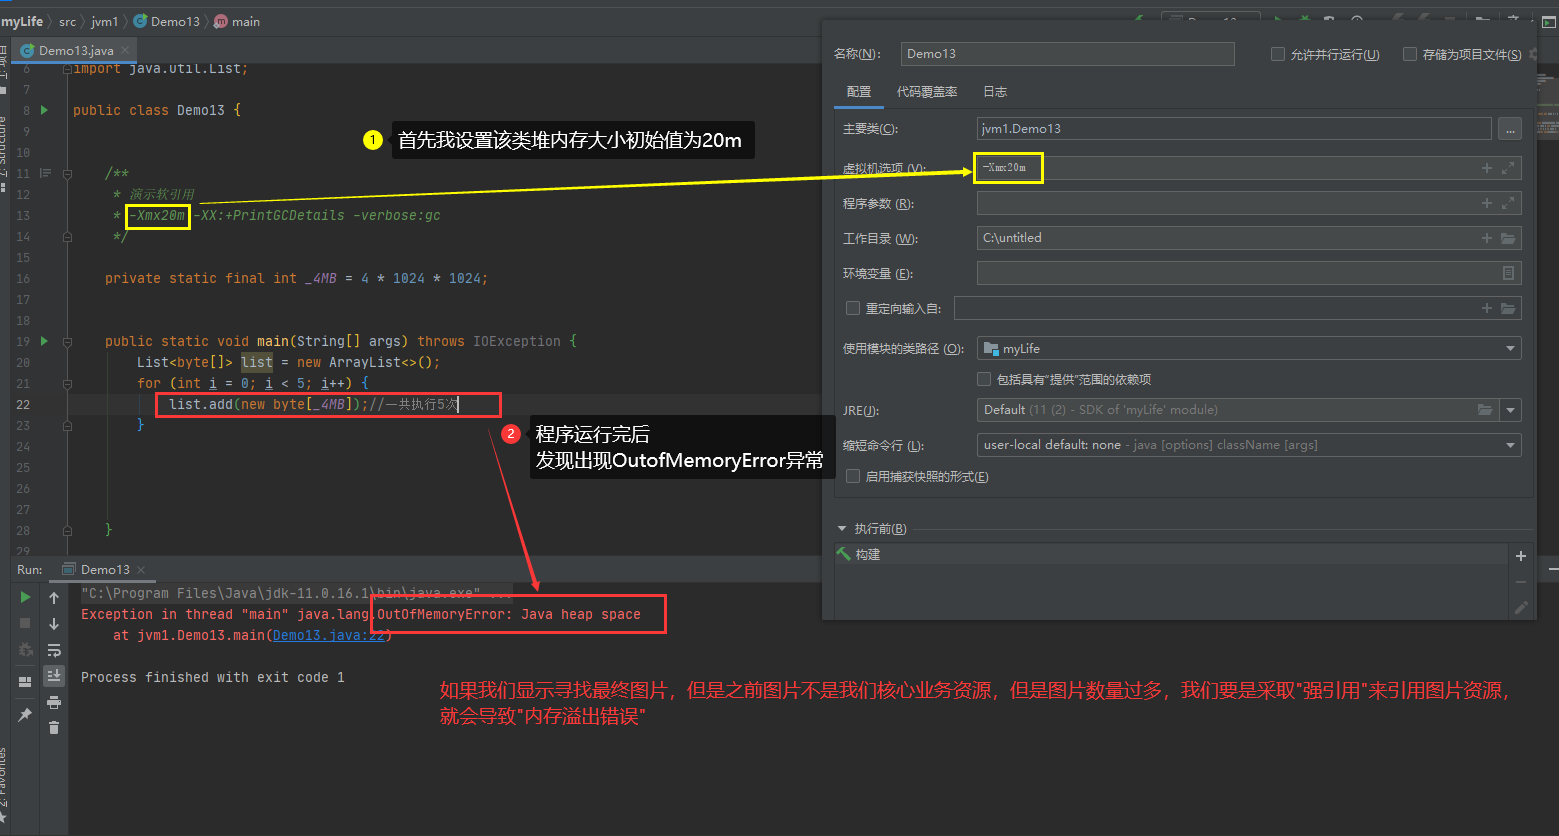Go down the stack trace with down arrow
1559x836 pixels.
coord(54,623)
